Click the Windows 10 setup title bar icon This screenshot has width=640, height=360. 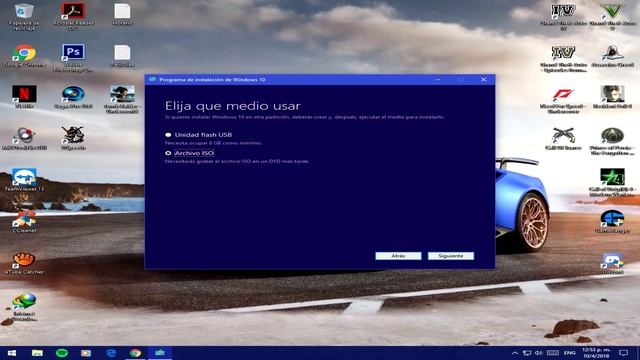(153, 80)
